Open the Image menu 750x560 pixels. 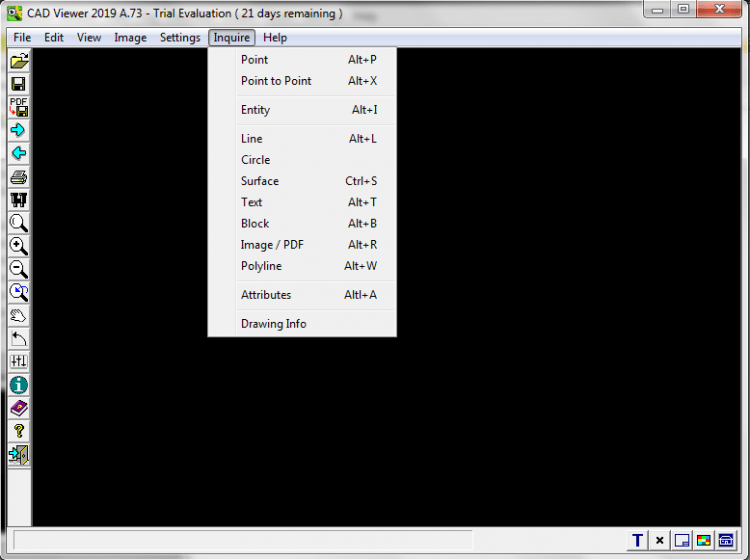coord(130,38)
